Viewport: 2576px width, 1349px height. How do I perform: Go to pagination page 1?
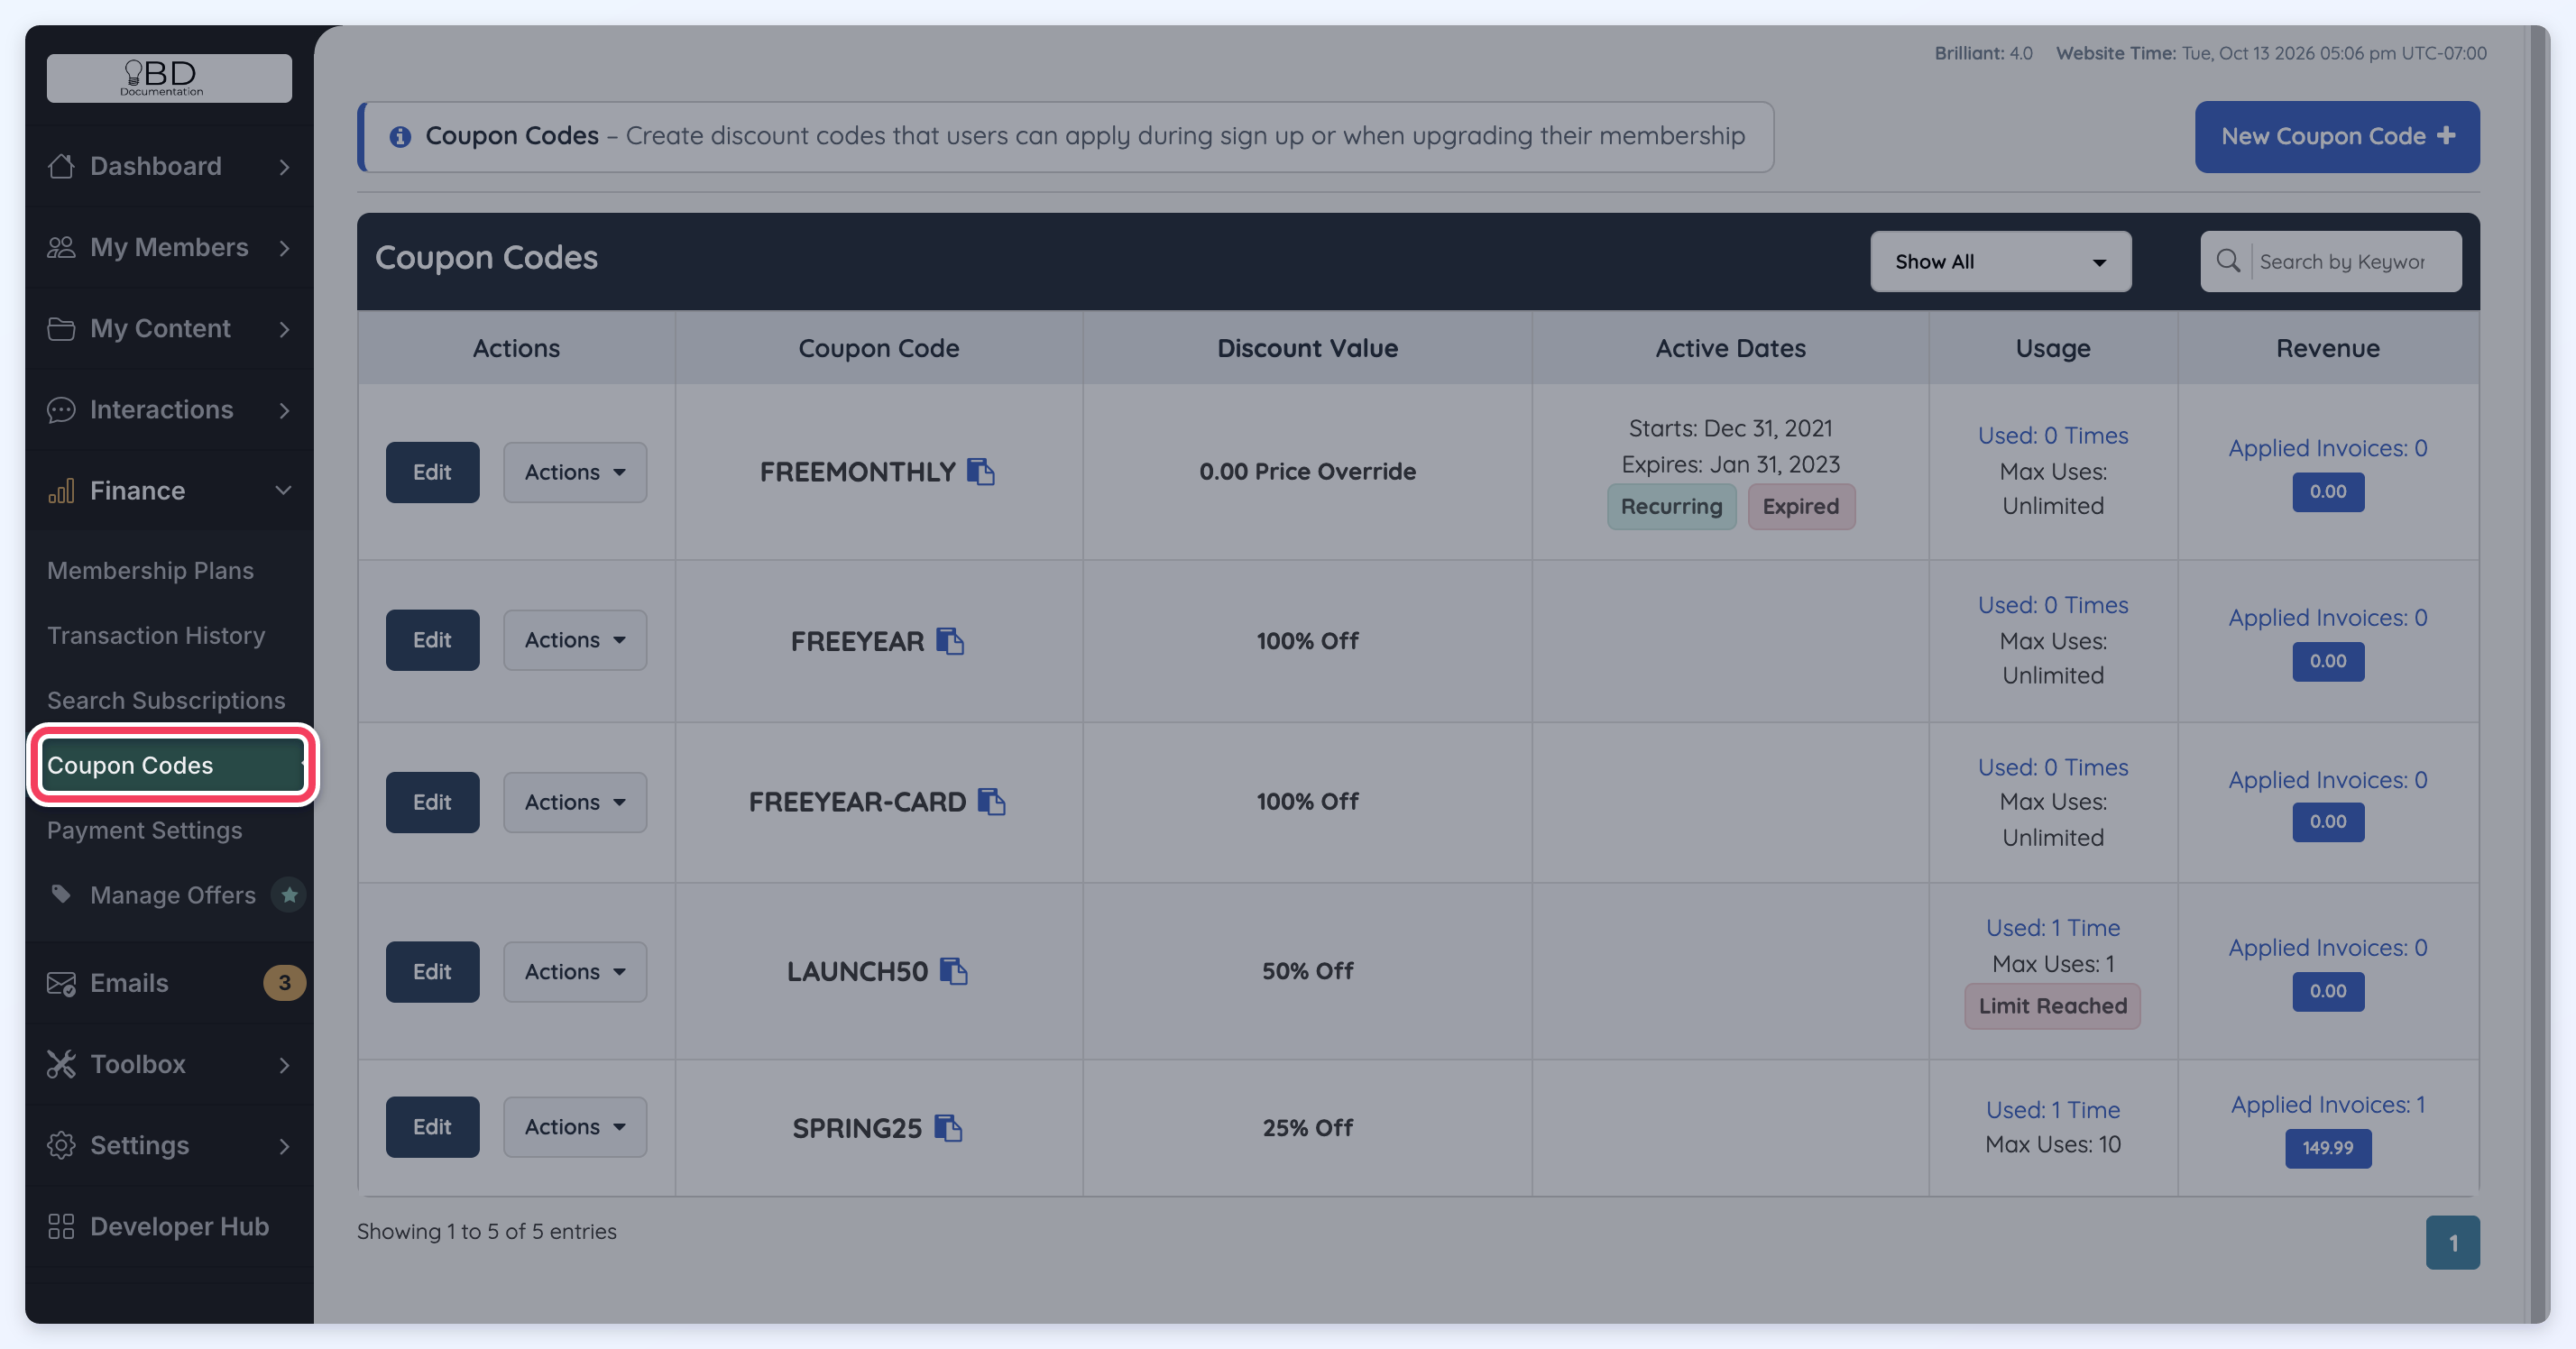(2452, 1242)
